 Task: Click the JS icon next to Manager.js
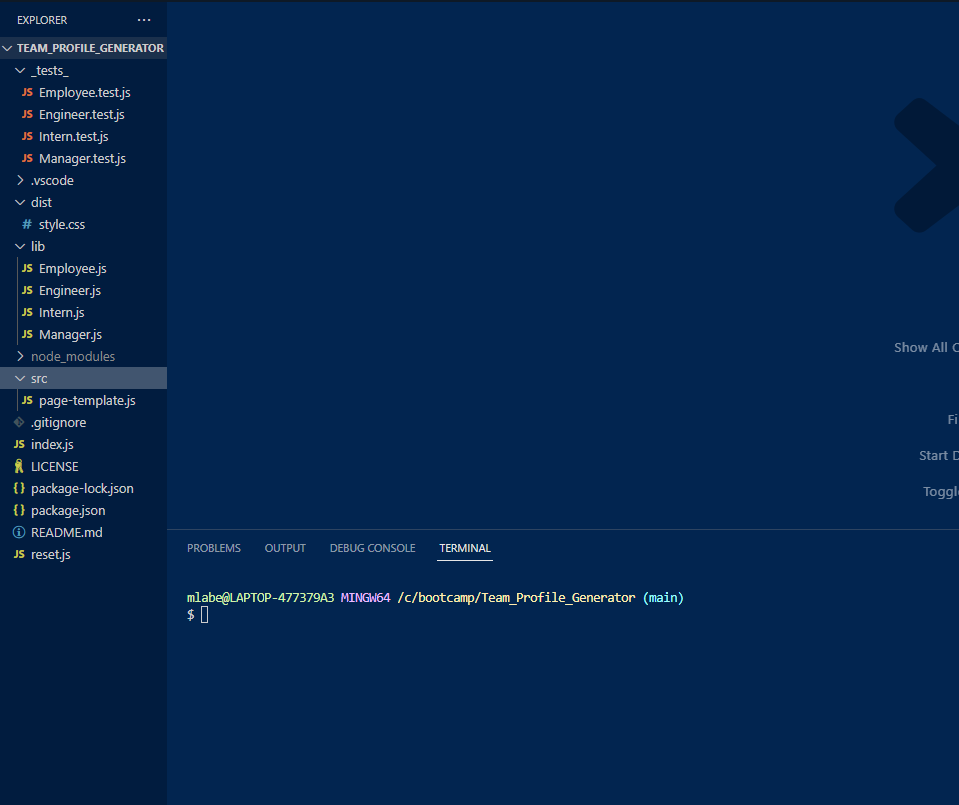(27, 334)
